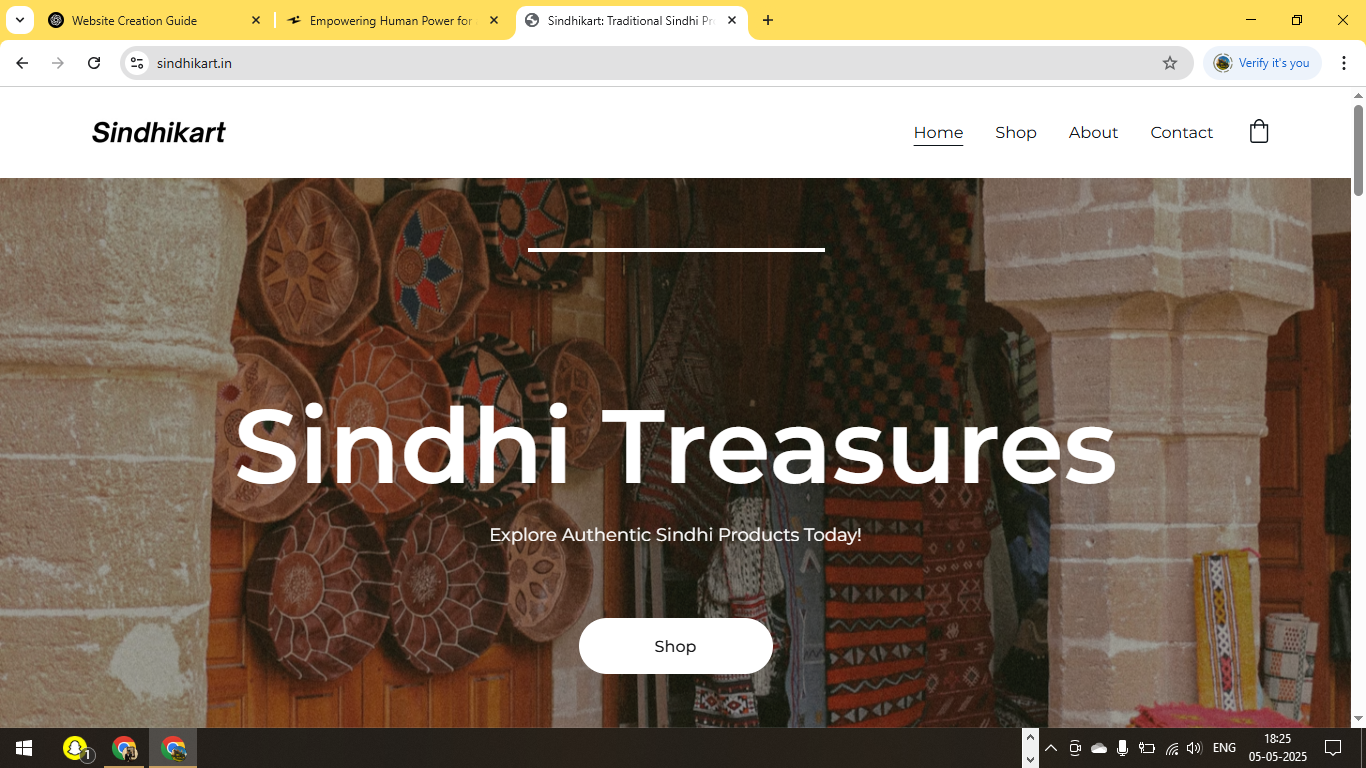The width and height of the screenshot is (1366, 768).
Task: Open a new browser tab
Action: (768, 20)
